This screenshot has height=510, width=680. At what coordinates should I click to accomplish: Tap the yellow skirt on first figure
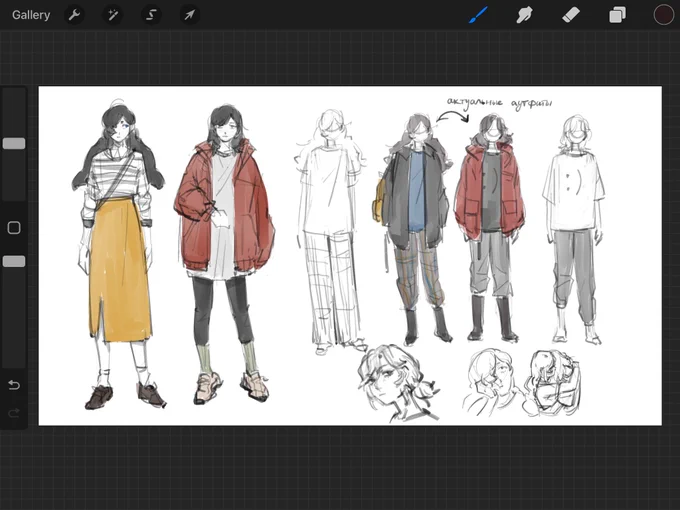[120, 269]
